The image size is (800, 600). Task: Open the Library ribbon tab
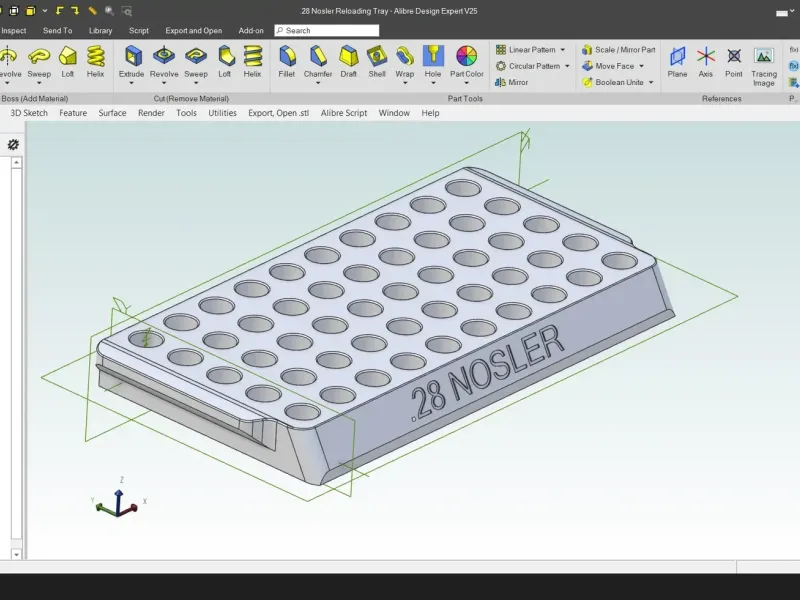pyautogui.click(x=101, y=31)
